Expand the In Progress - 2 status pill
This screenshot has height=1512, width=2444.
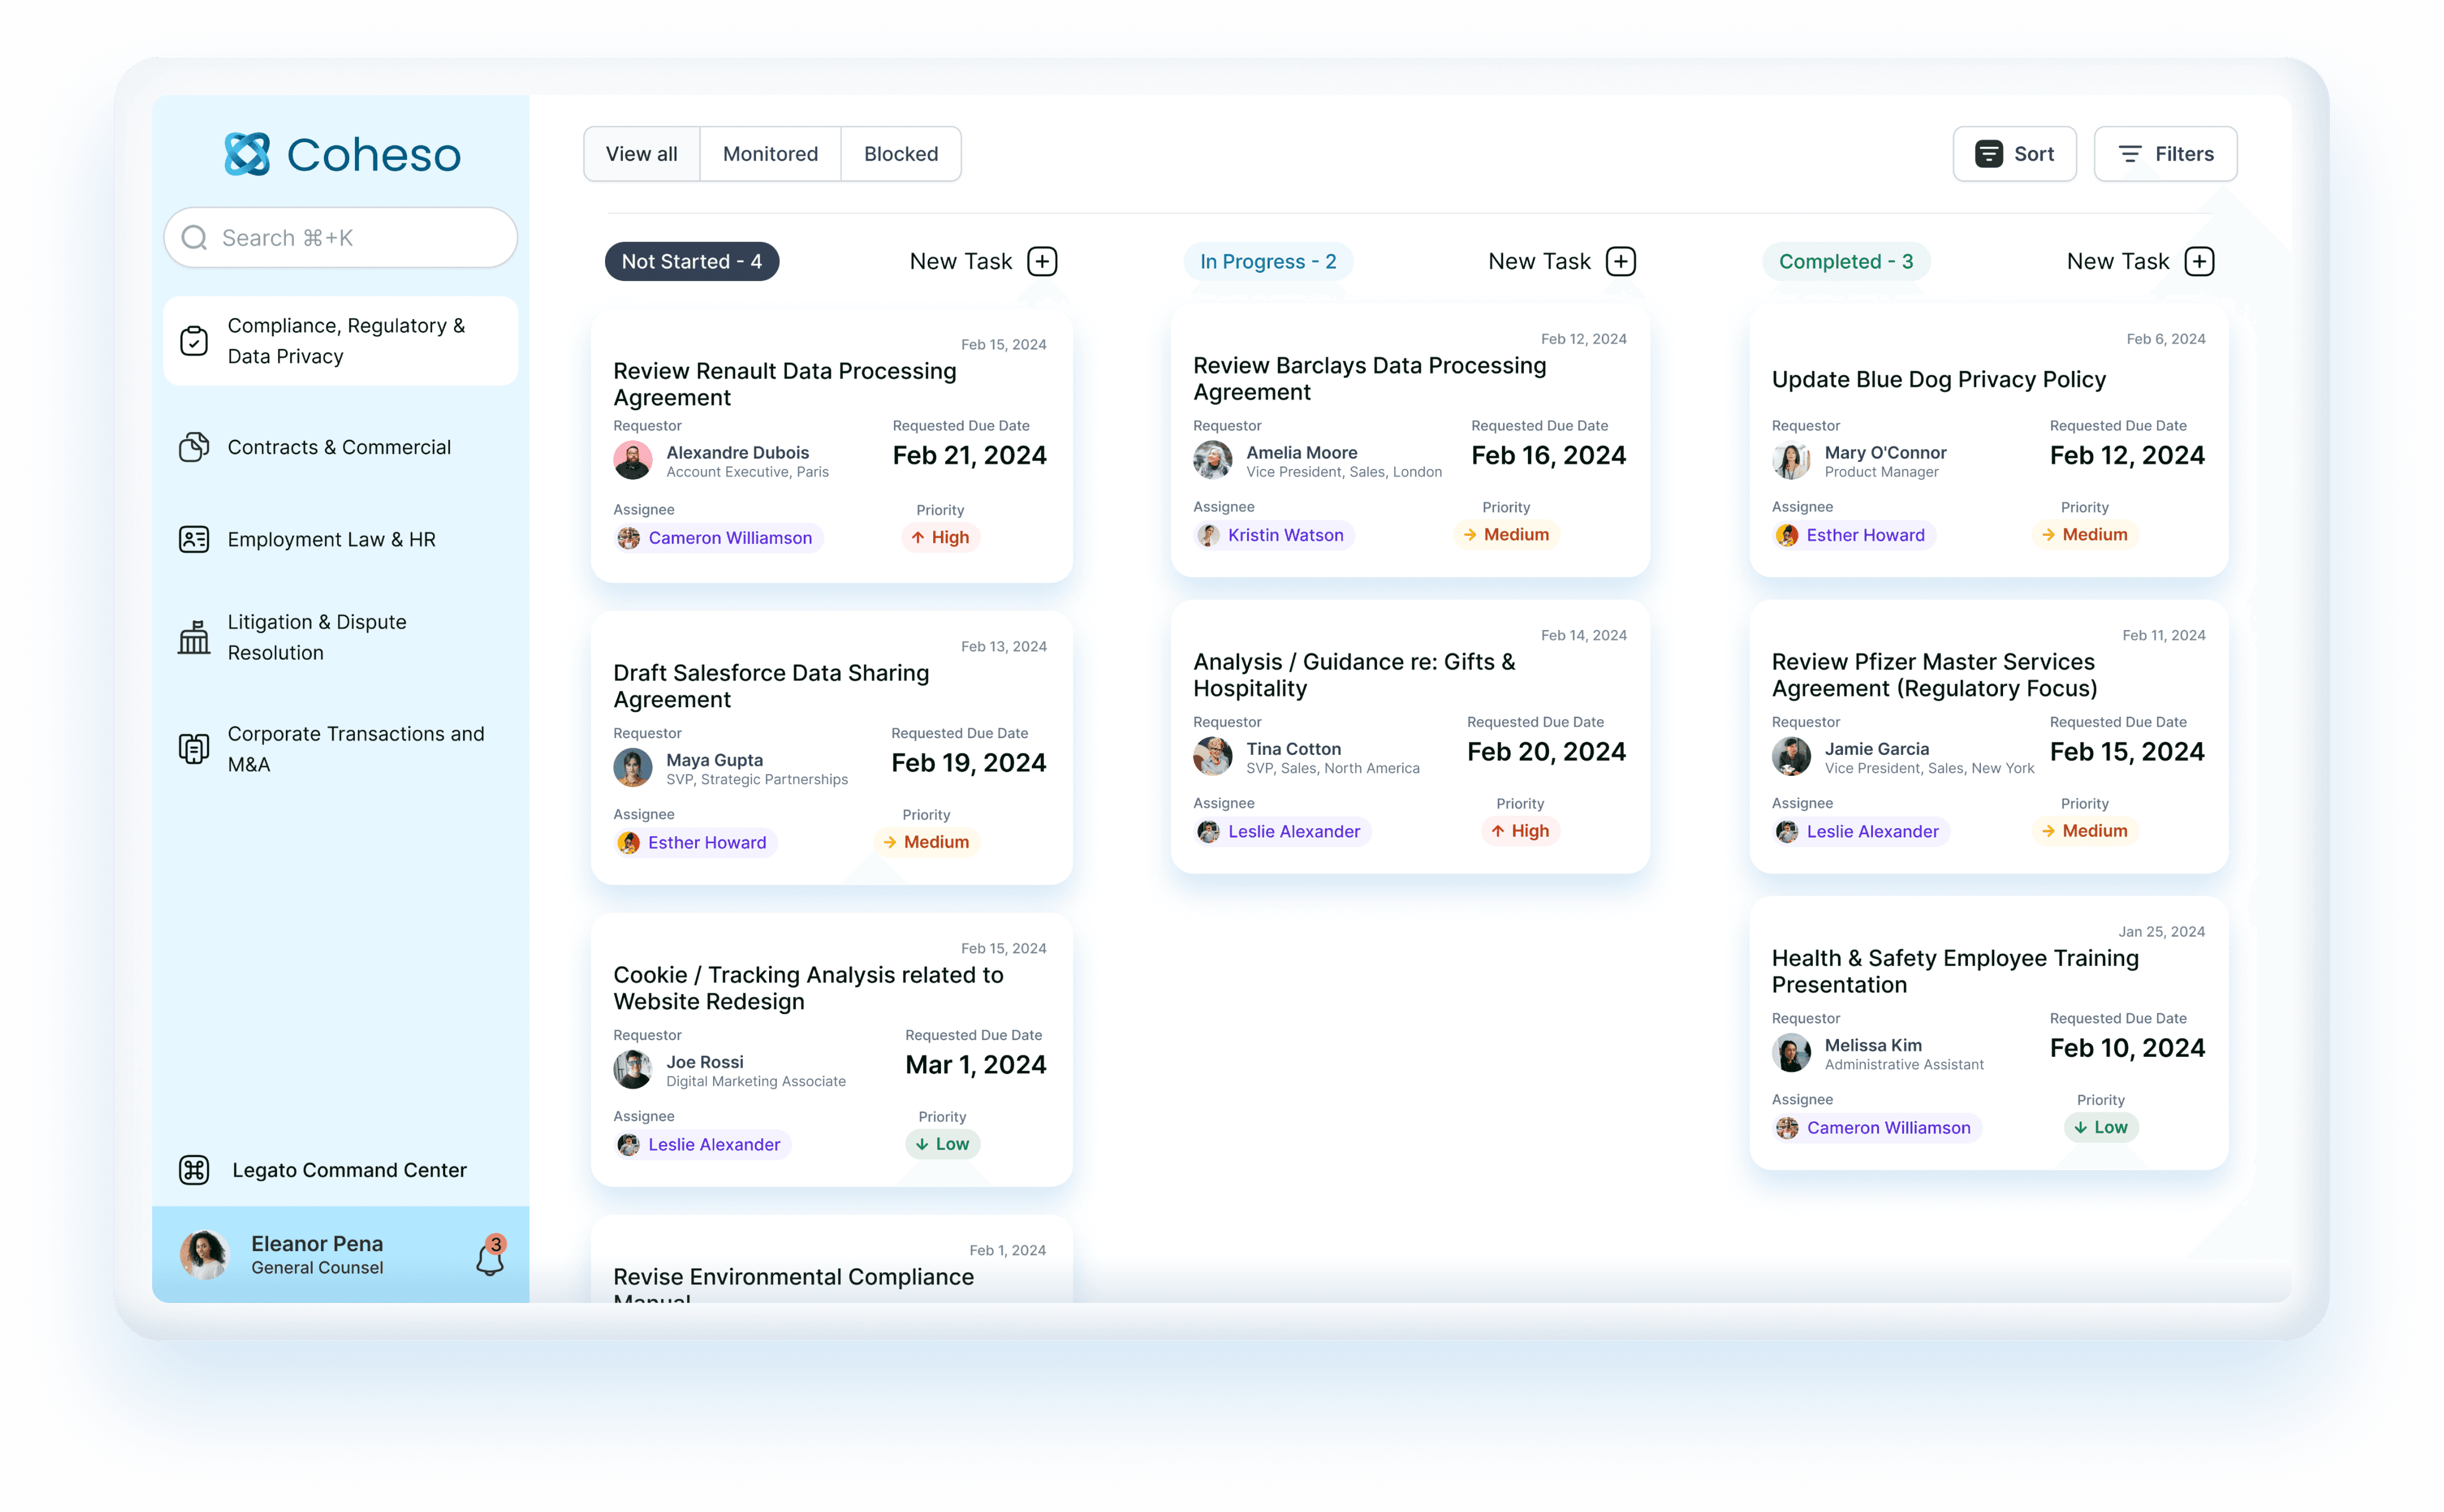pos(1267,261)
